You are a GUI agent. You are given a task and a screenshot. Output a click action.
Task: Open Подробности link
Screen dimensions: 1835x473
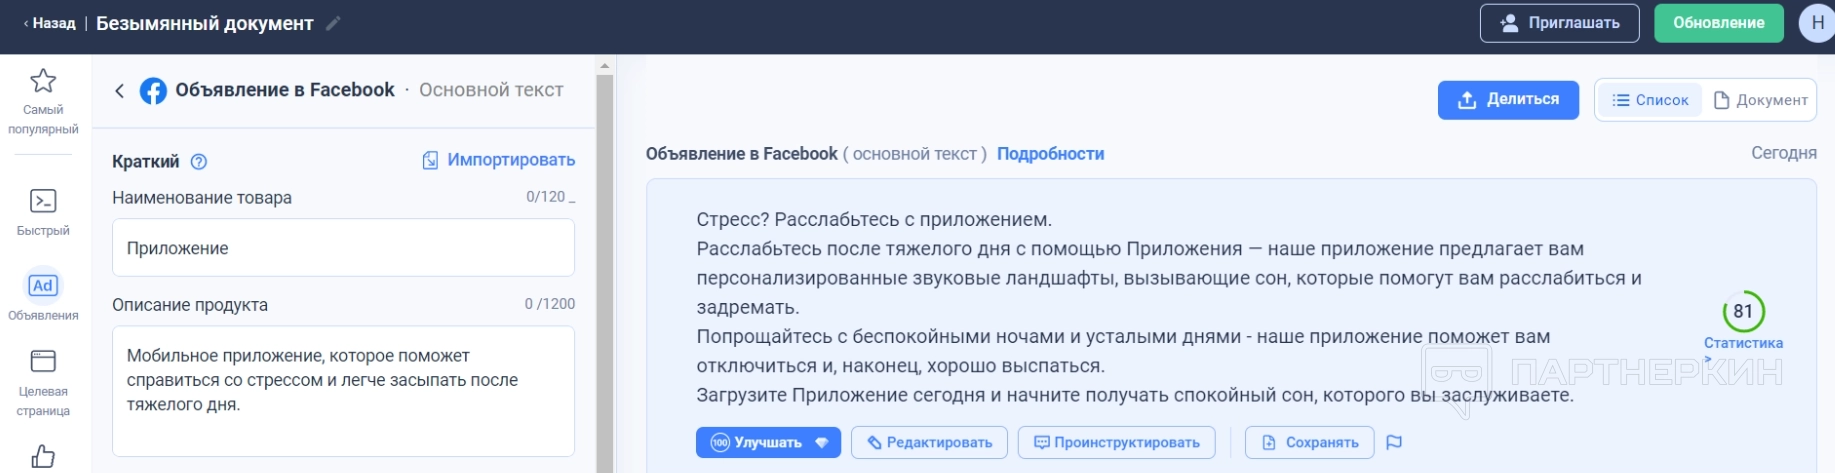click(1050, 154)
